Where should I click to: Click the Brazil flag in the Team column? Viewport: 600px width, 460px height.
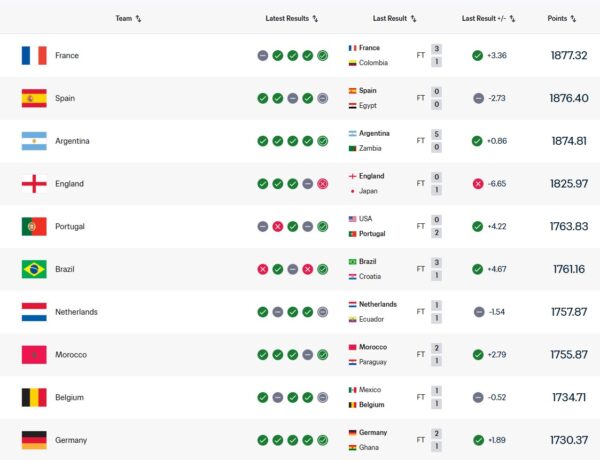(x=34, y=269)
